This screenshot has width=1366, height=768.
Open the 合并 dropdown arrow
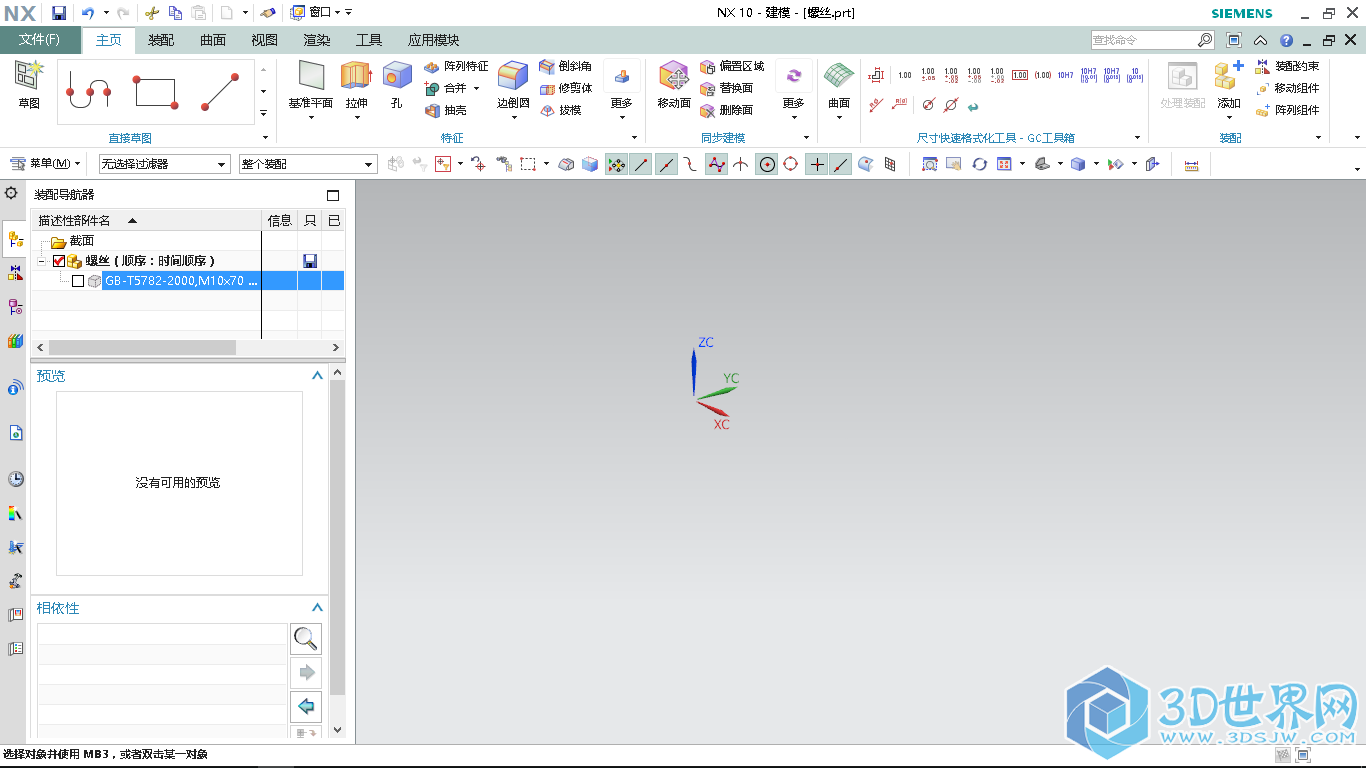(x=476, y=88)
